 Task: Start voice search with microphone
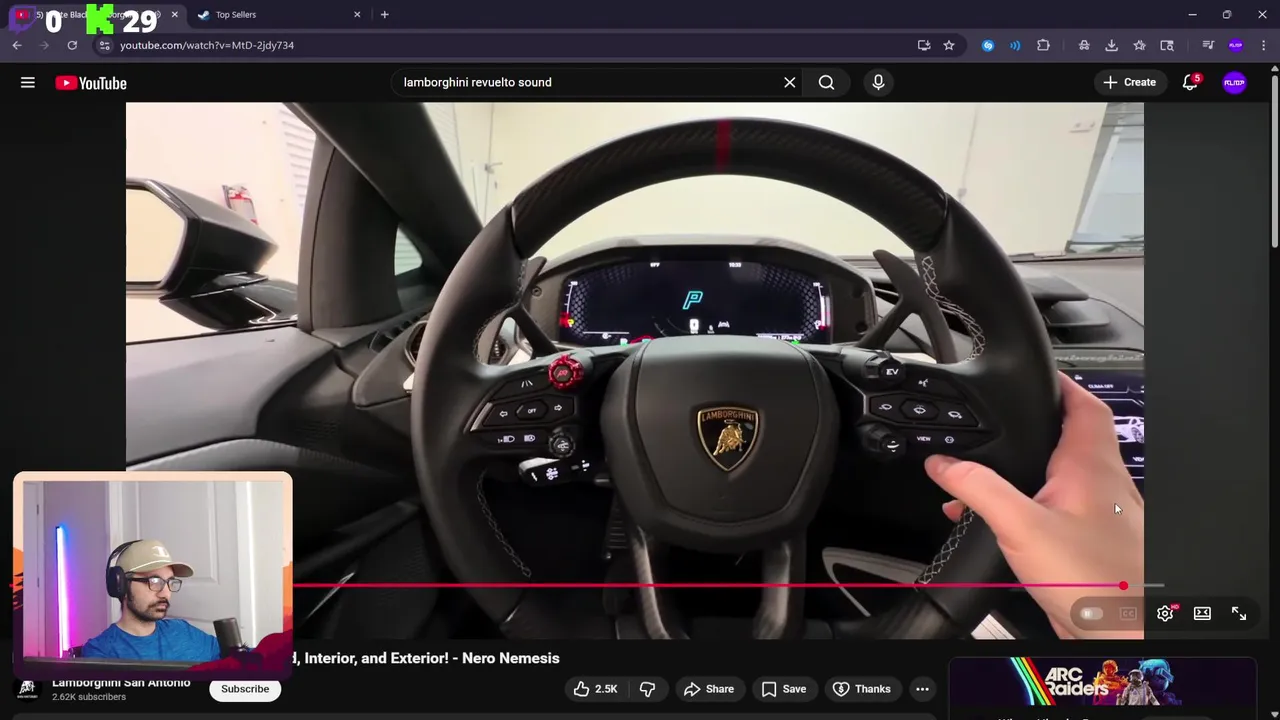point(878,82)
